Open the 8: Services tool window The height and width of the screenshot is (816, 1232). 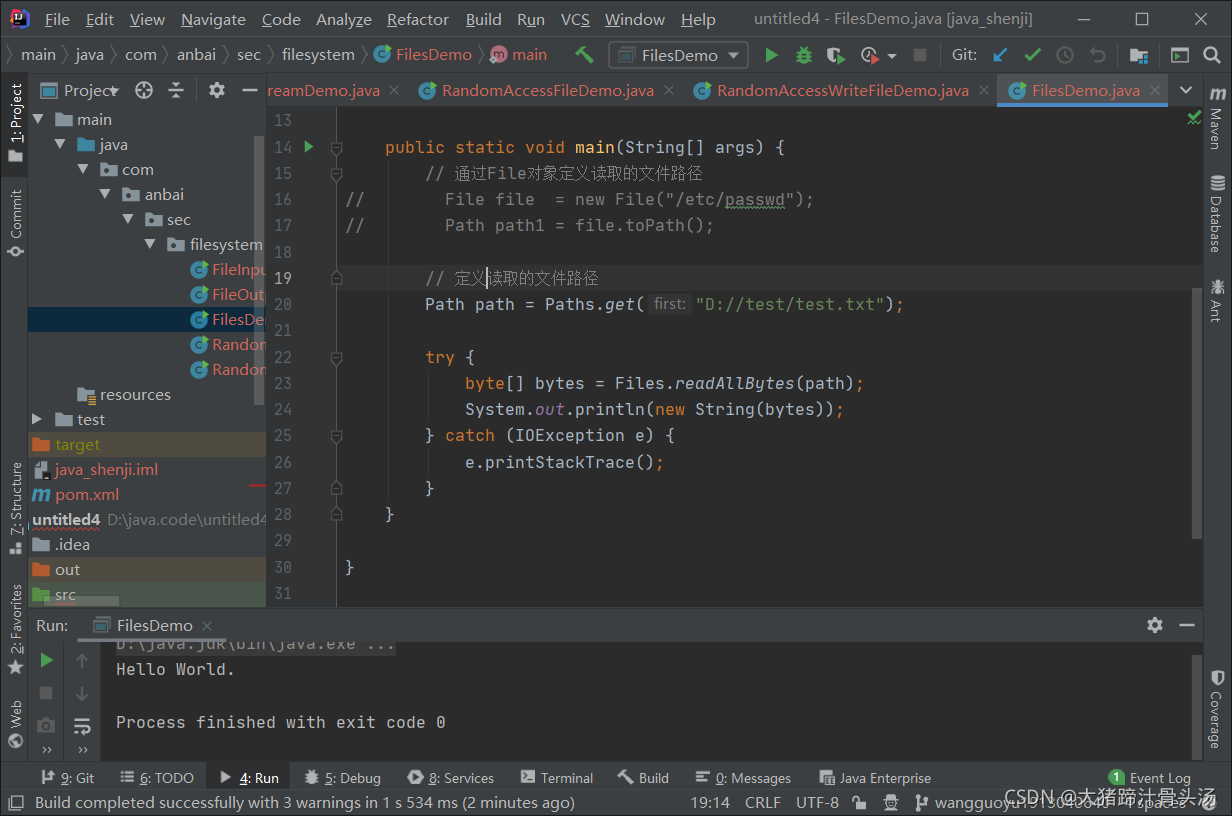[451, 778]
